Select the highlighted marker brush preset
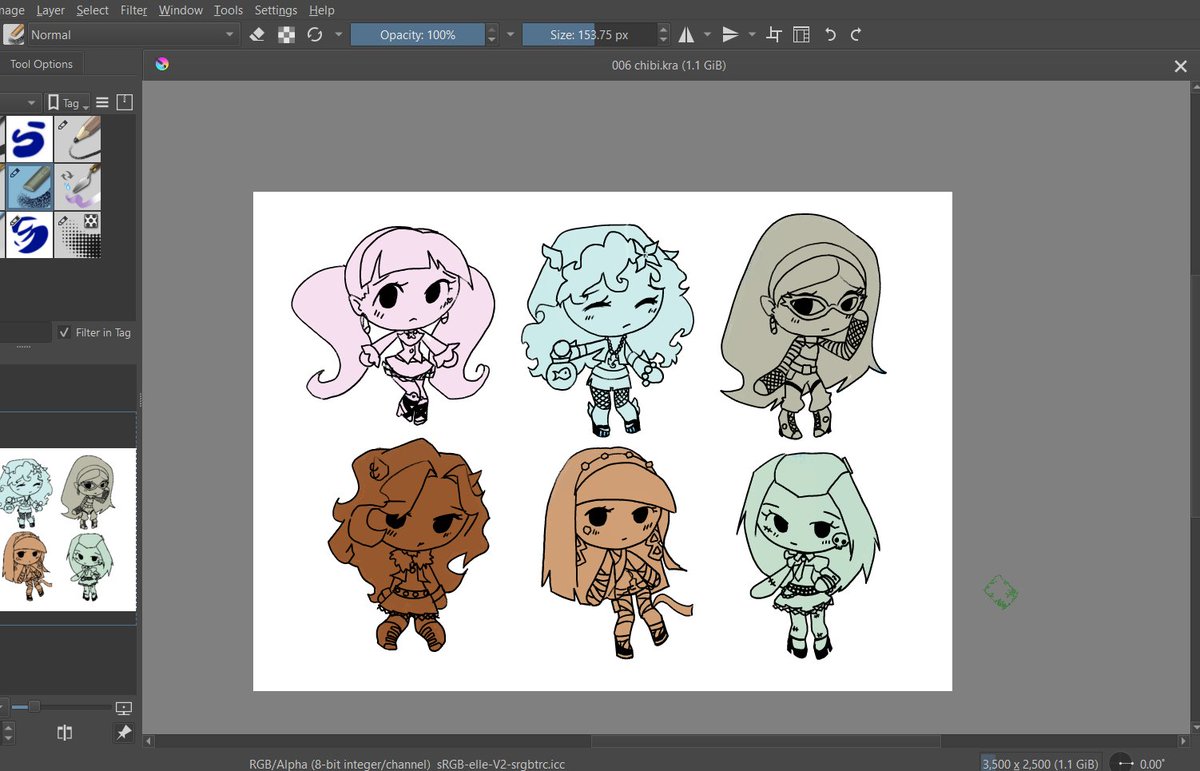Image resolution: width=1200 pixels, height=771 pixels. click(x=29, y=187)
